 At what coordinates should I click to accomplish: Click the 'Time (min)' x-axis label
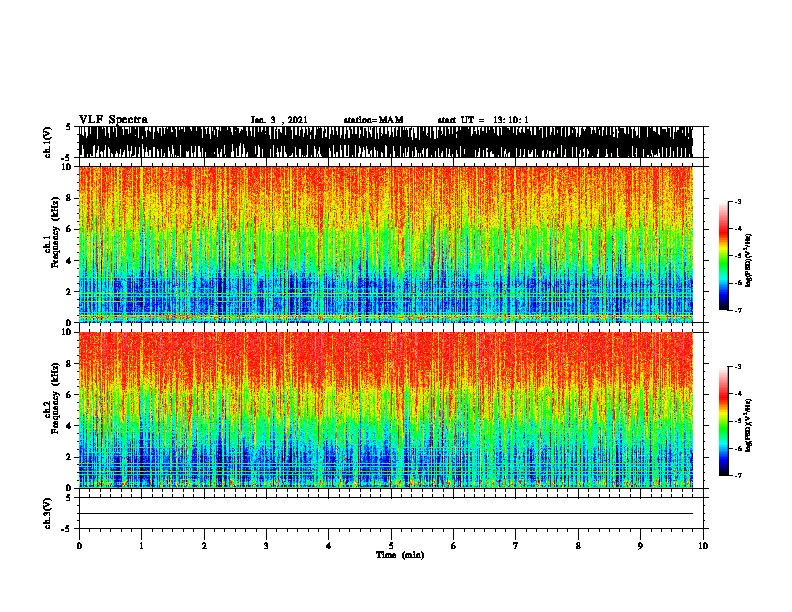coord(400,555)
